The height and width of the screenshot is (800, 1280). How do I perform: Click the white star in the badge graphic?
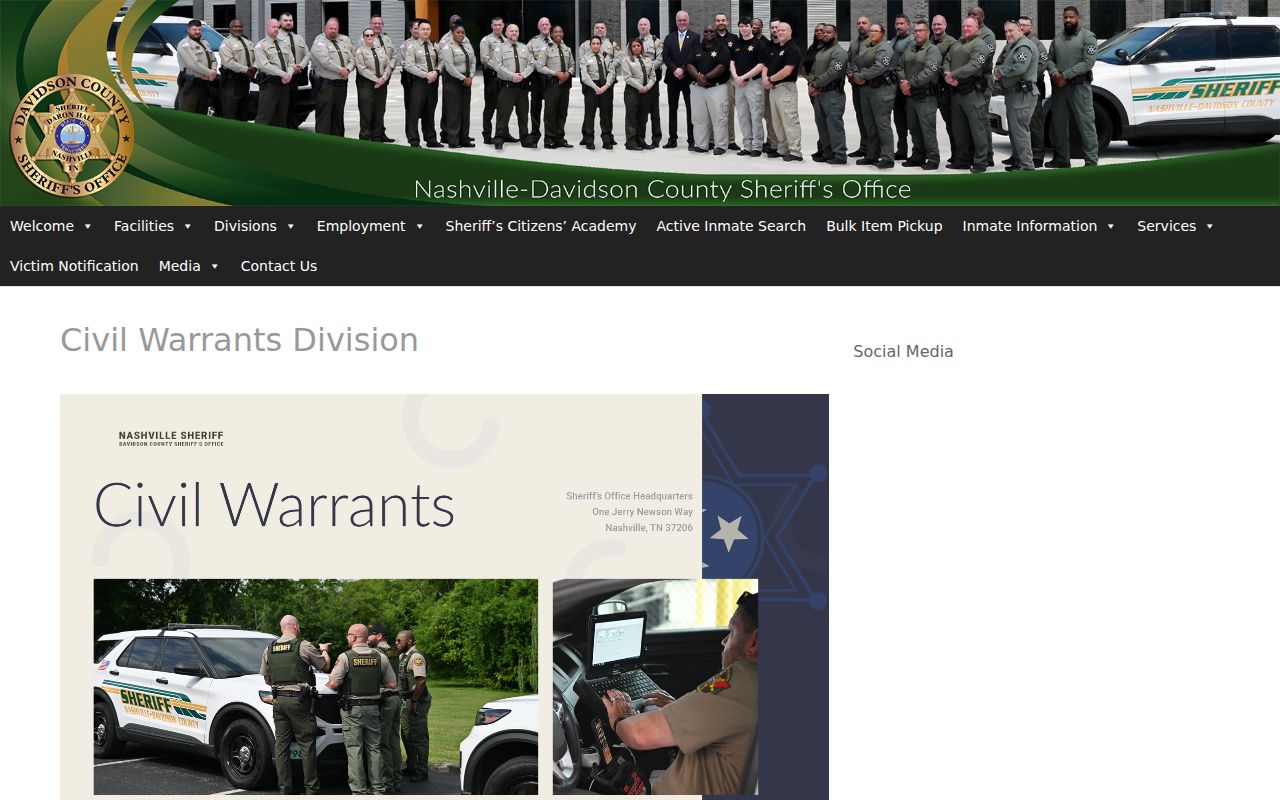(x=728, y=533)
